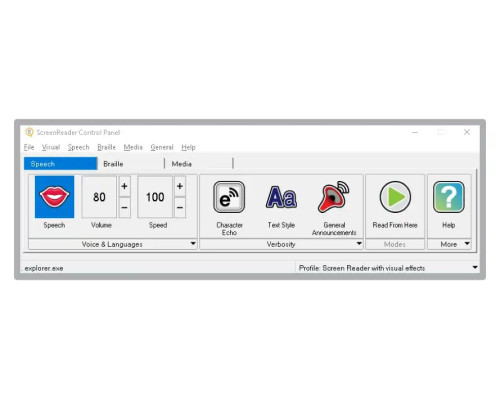Screen dimensions: 500x400
Task: Open the Speech menu in menu bar
Action: click(x=78, y=147)
